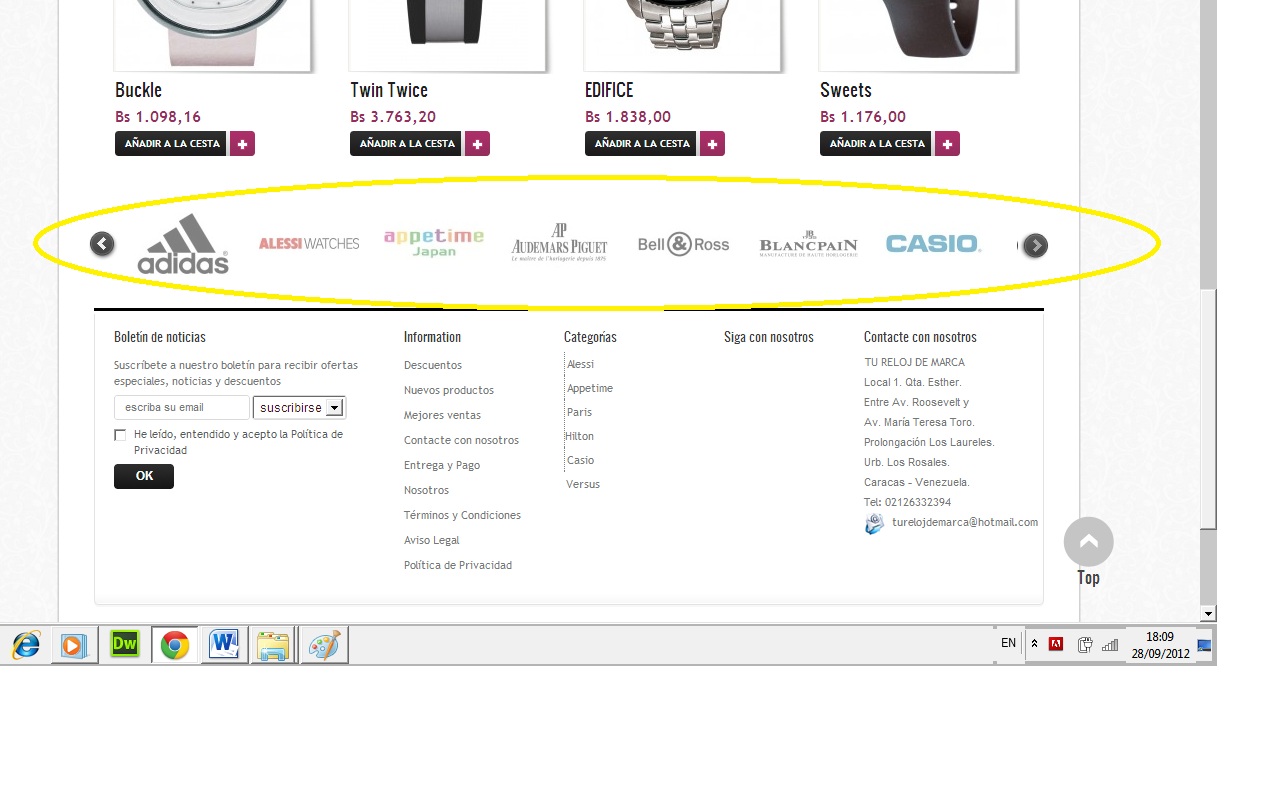Screen dimensions: 1280x800
Task: Open the Buckle product title
Action: coord(138,90)
